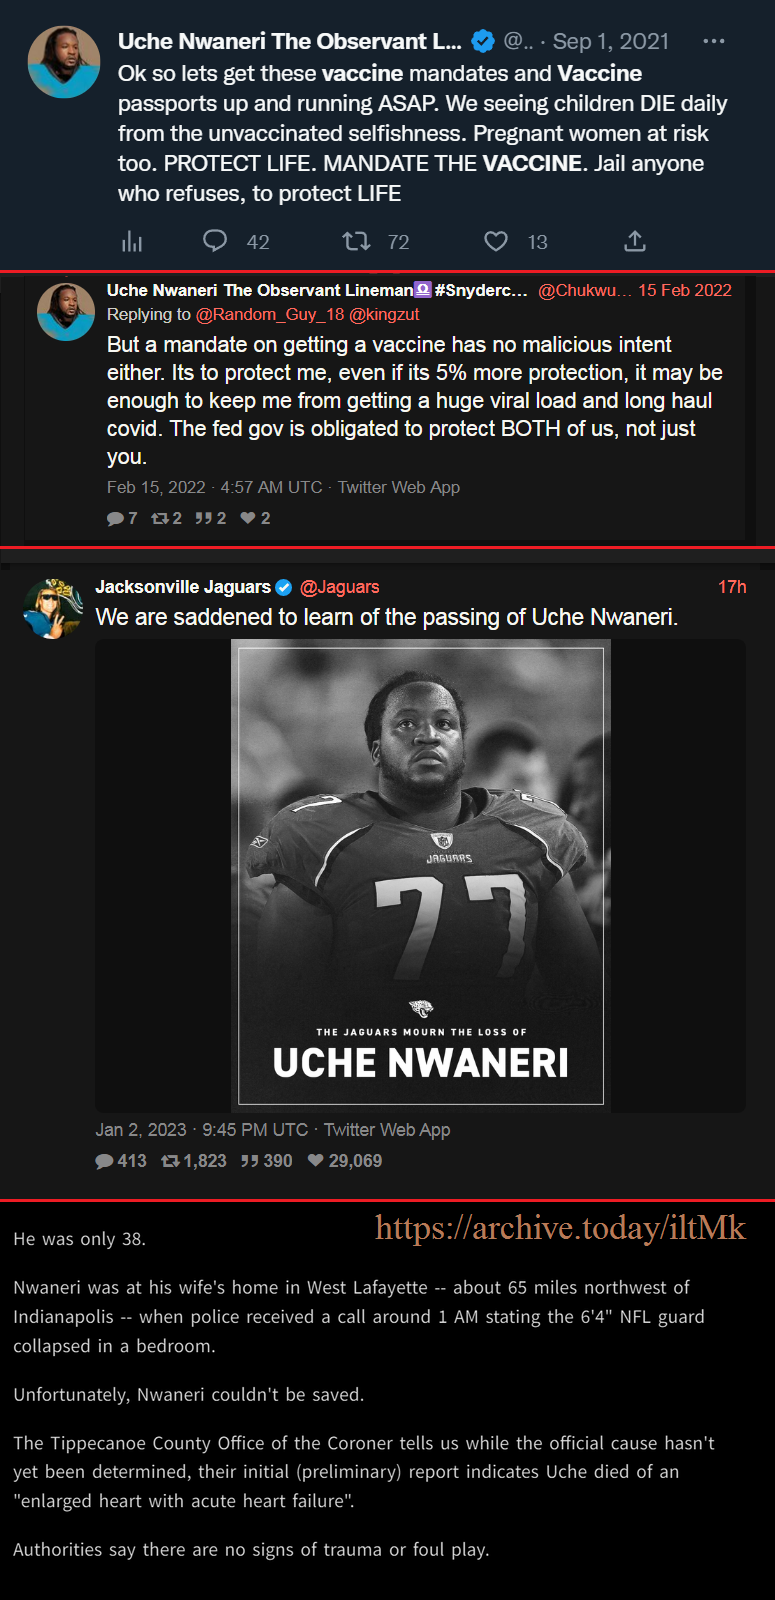Screen dimensions: 775x1600
Task: Click the heart icon showing 29,069 likes
Action: [x=316, y=1161]
